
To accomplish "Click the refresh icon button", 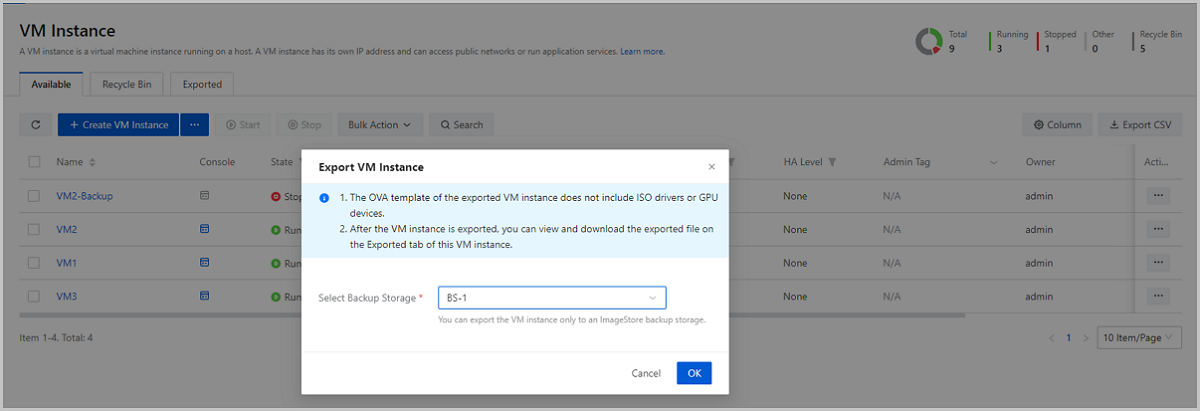I will [35, 125].
